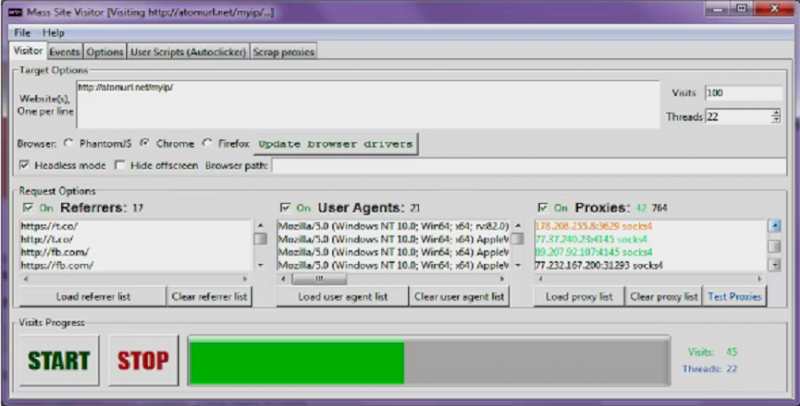Toggle Hide offscreen checkbox

120,165
